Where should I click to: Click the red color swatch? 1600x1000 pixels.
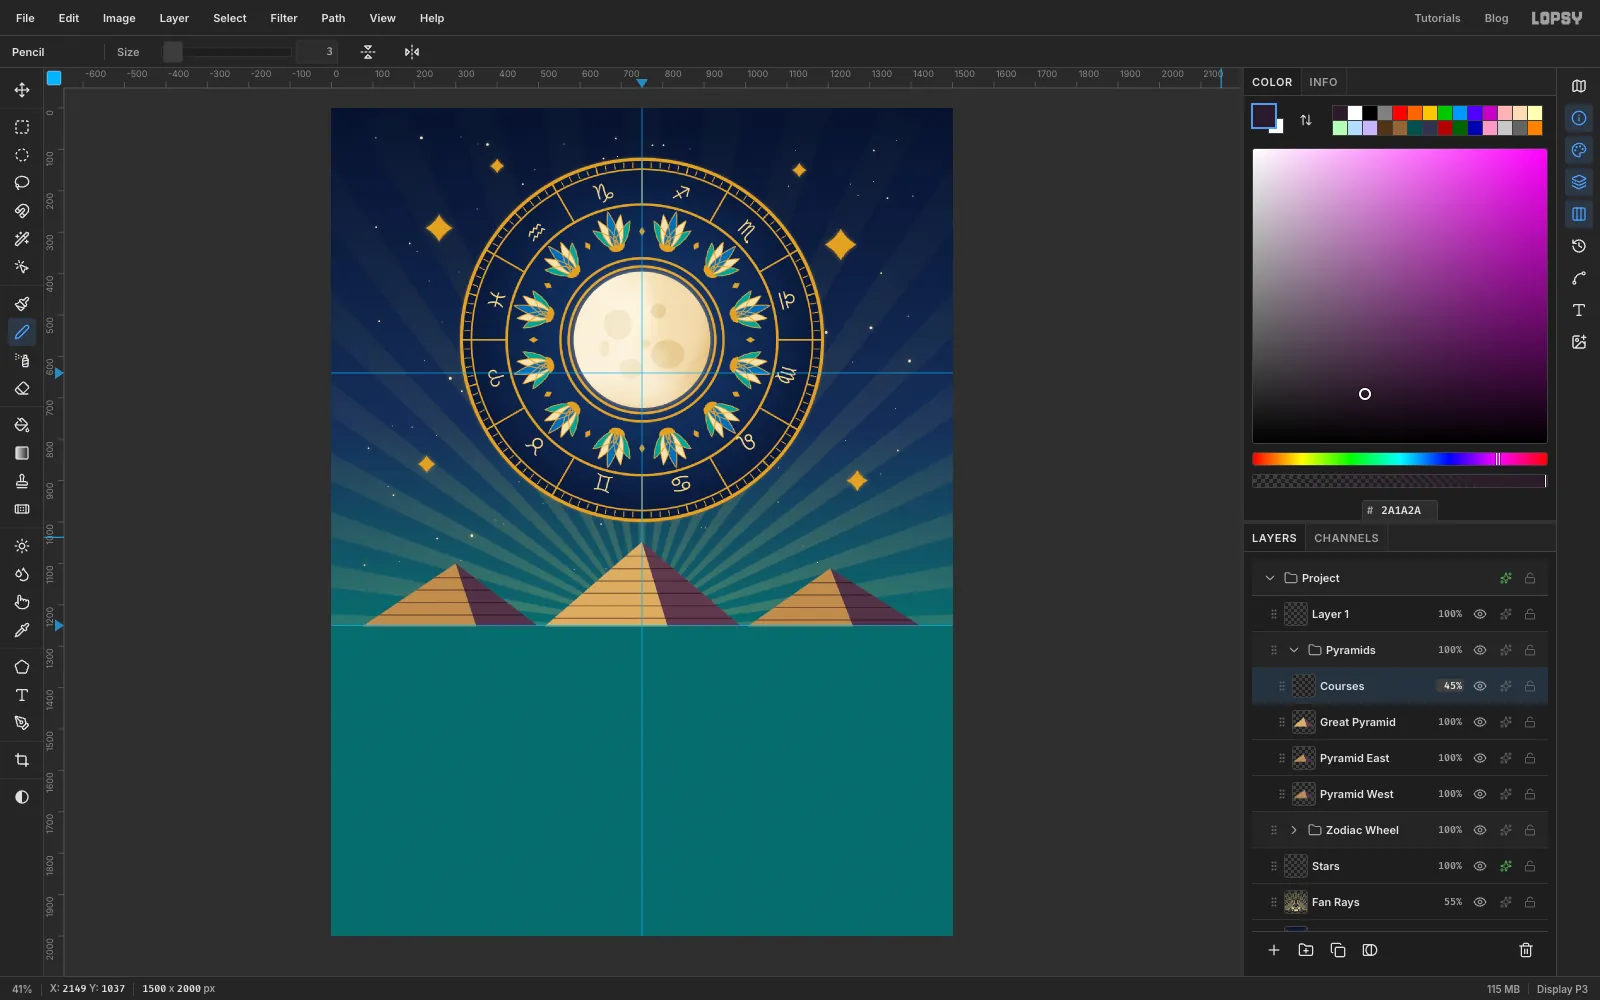[x=1400, y=113]
